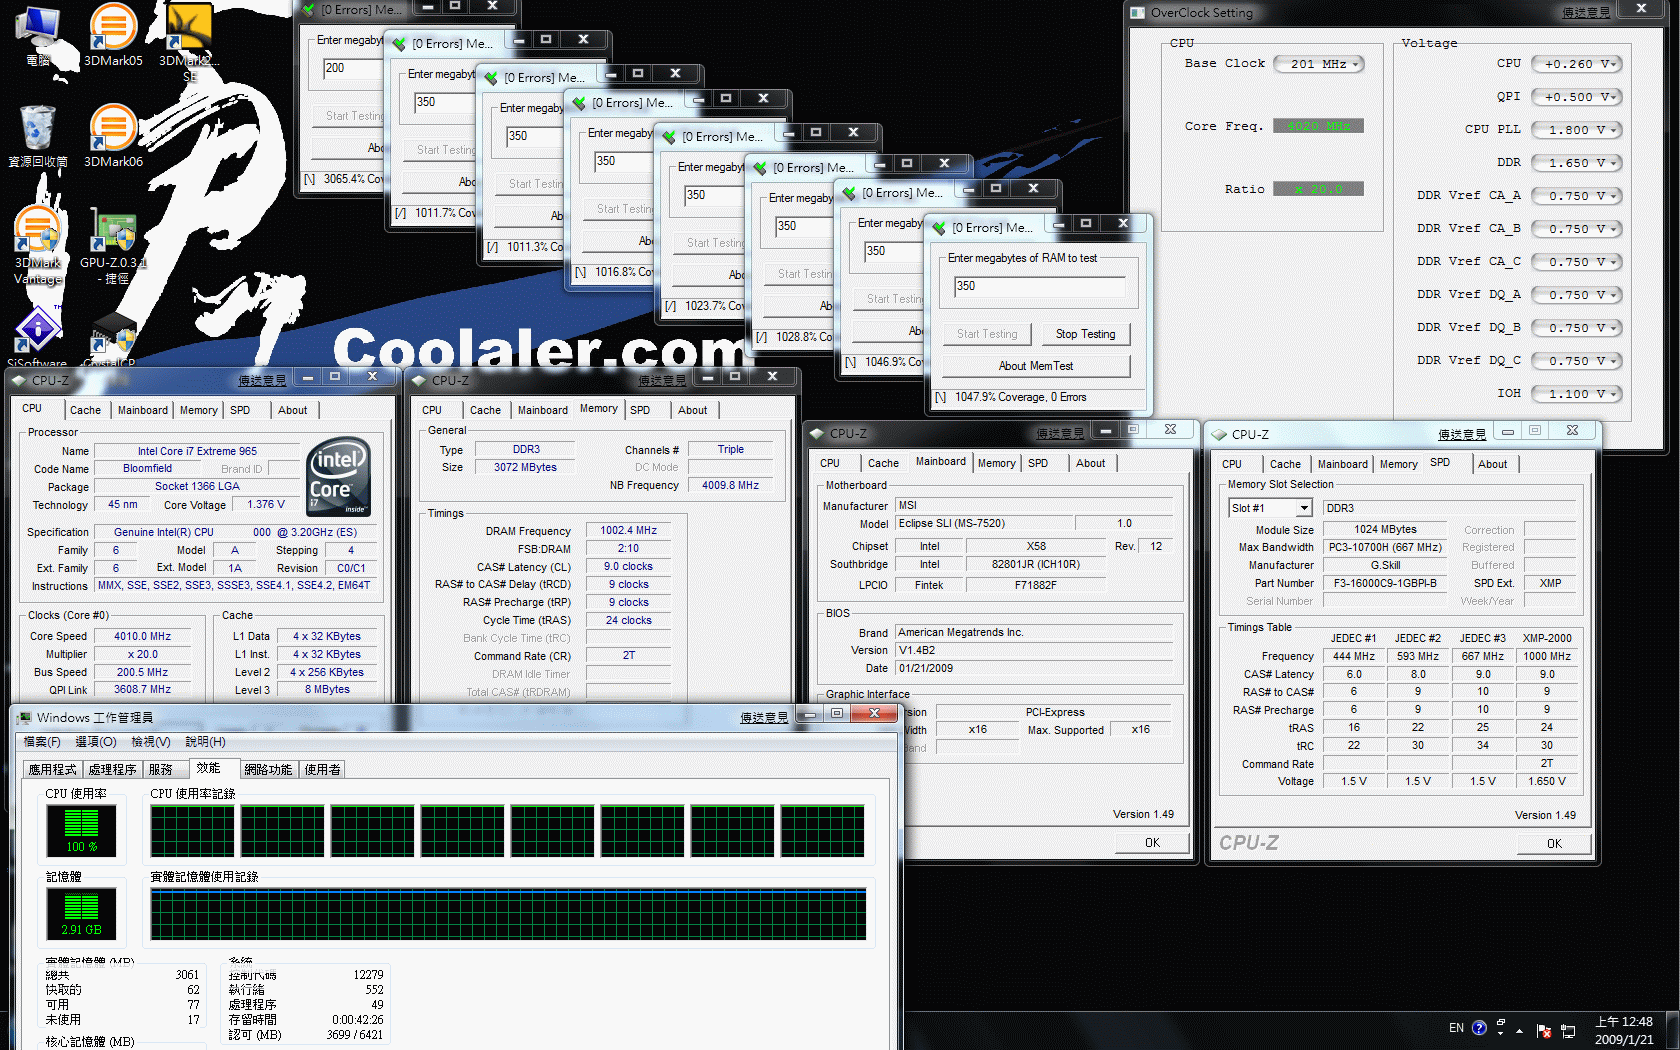Open CPU voltage +0.260 V dropdown

point(1576,64)
